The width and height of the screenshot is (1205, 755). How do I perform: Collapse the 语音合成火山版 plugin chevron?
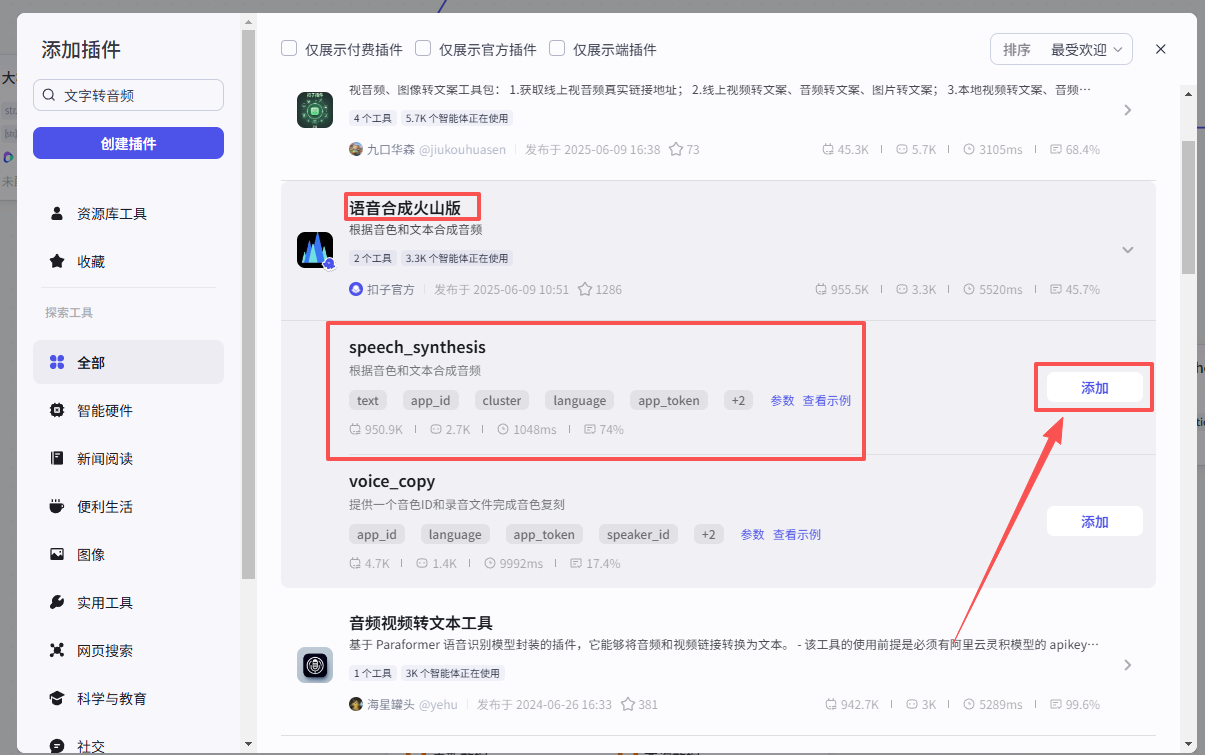tap(1128, 250)
